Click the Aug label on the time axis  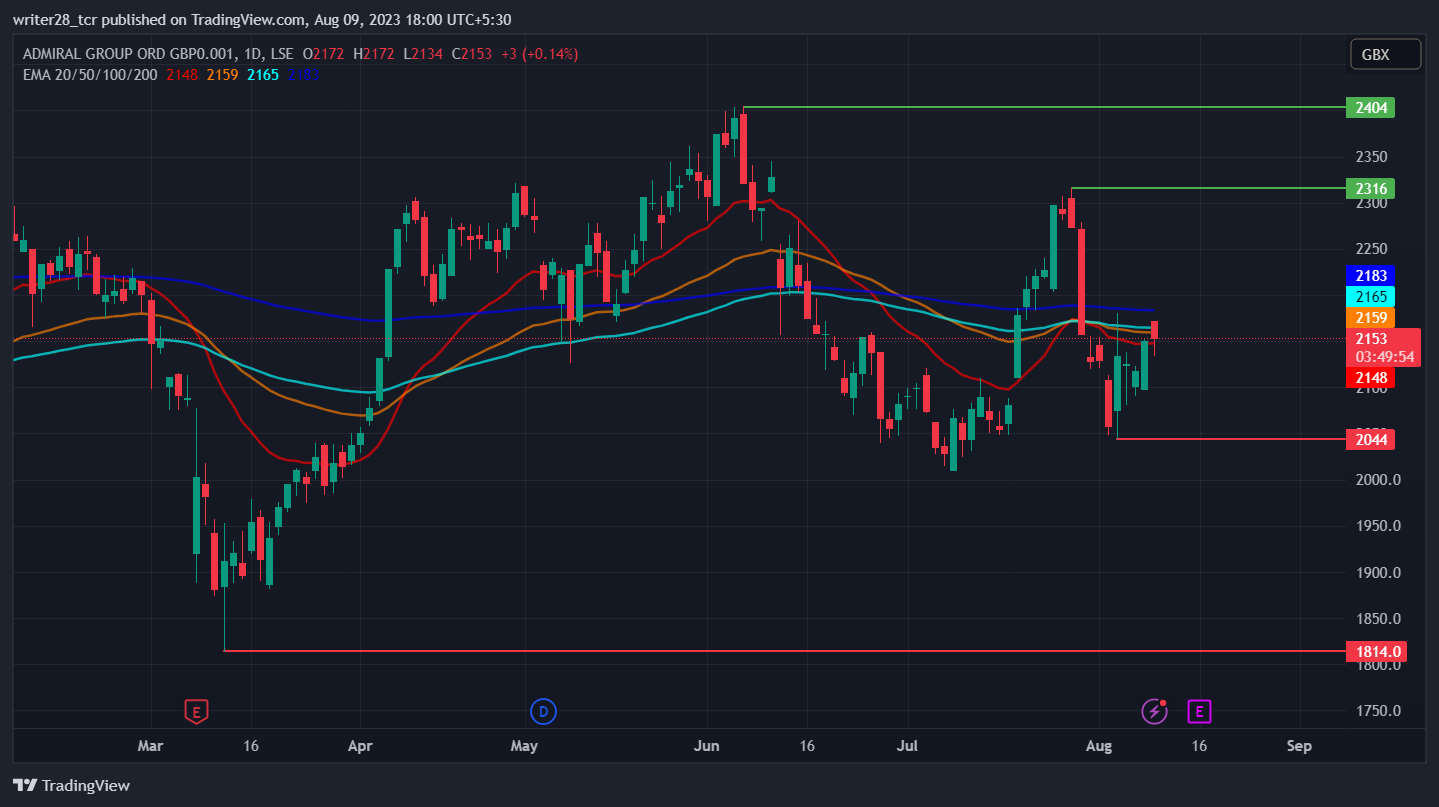(1098, 746)
